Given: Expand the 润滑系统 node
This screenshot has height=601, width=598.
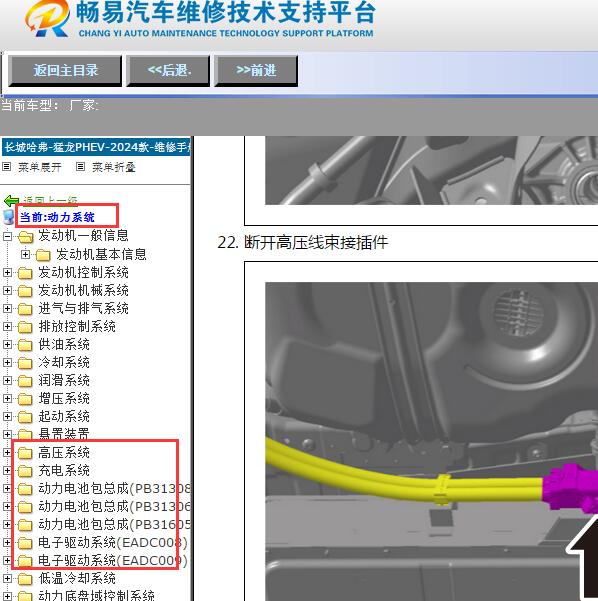Looking at the screenshot, I should [7, 381].
